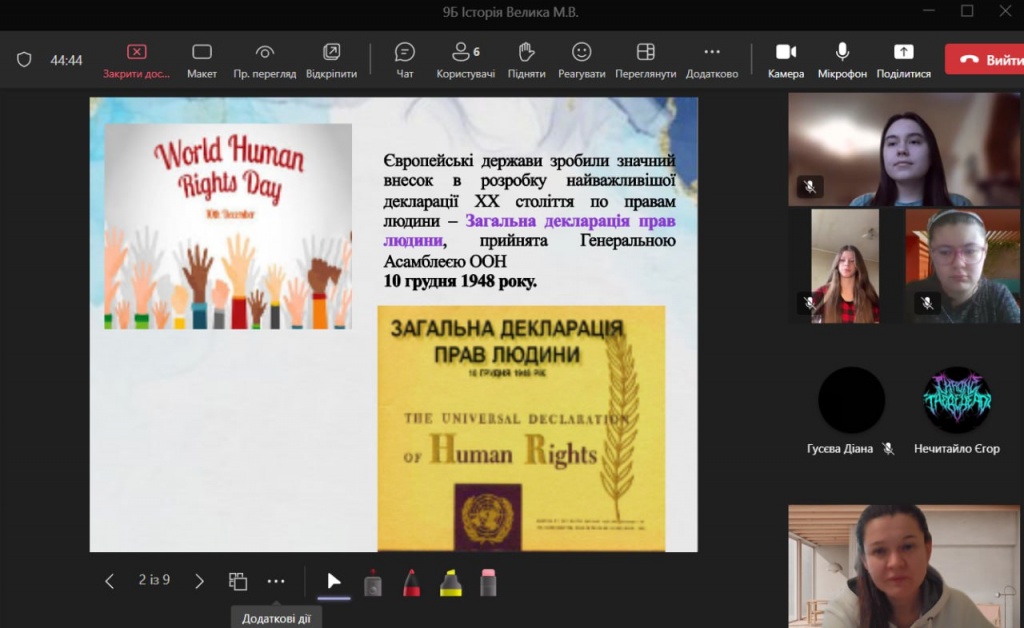Toggle Пр. перегляд private view
The height and width of the screenshot is (628, 1024).
[264, 59]
